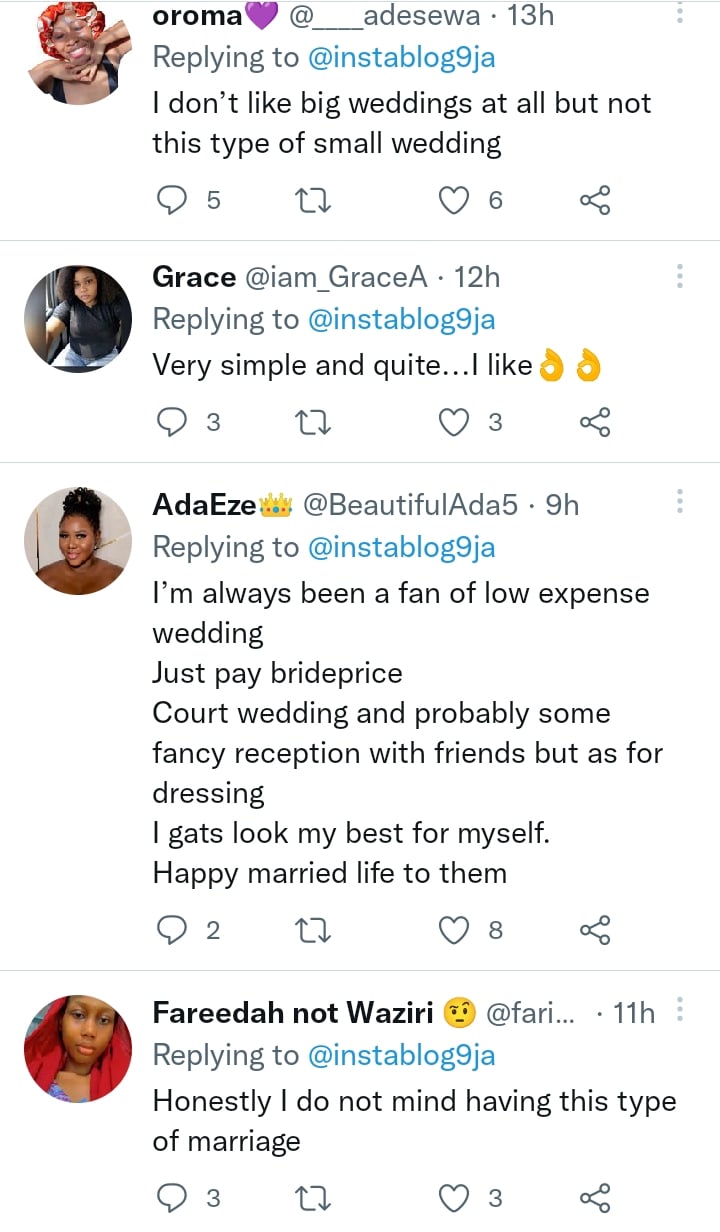Share Grace's tweet
Viewport: 720px width, 1232px height.
coord(595,422)
